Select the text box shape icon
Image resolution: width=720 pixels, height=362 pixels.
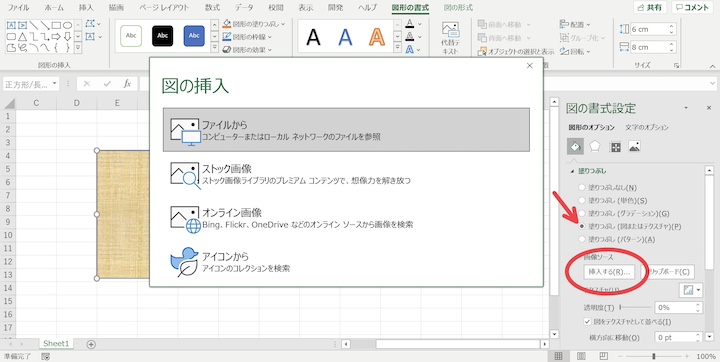point(11,25)
